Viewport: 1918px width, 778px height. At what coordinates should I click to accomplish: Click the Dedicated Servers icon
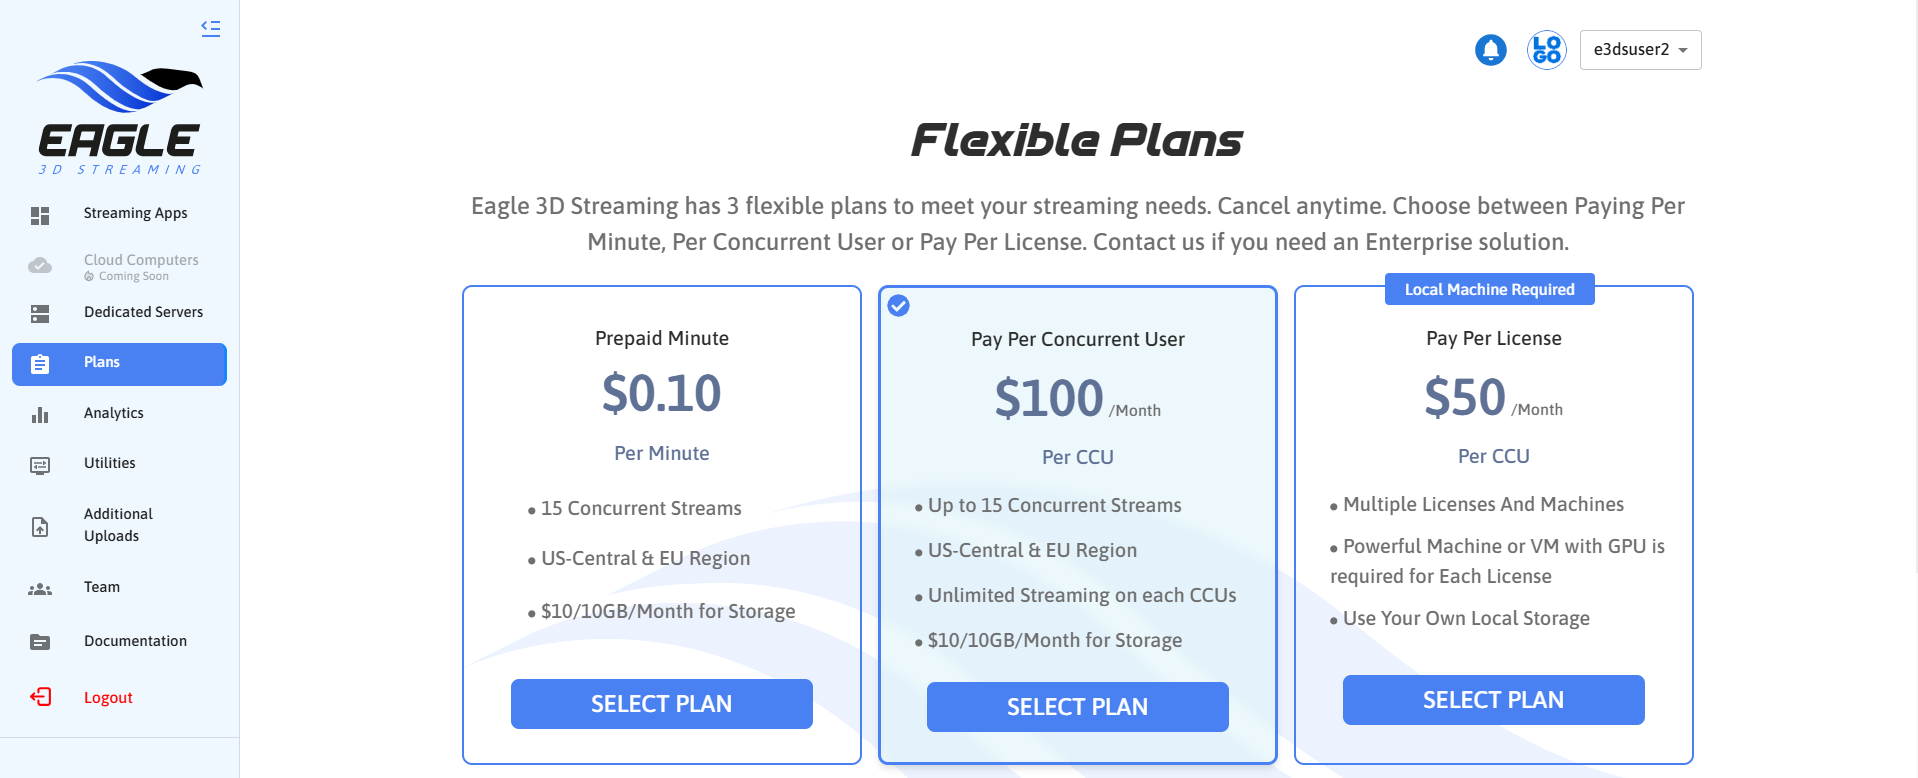40,314
